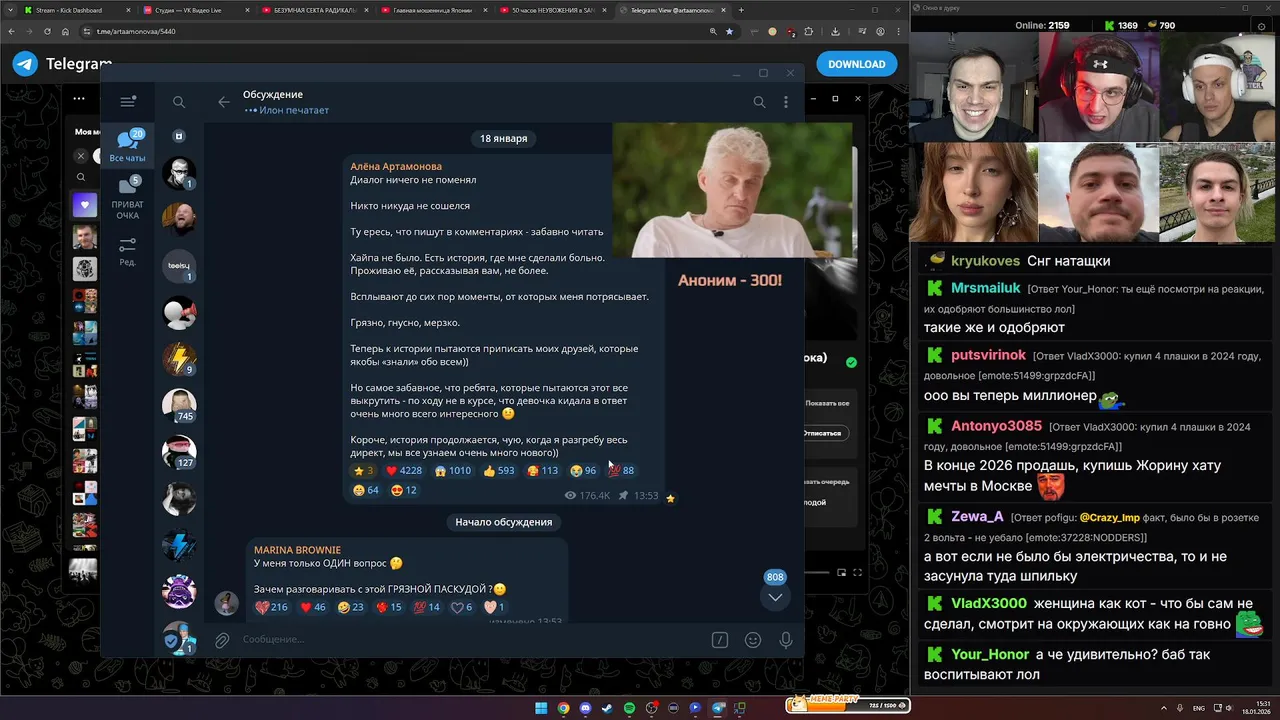Click thumbs up reaction 593
Viewport: 1280px width, 720px height.
coord(499,470)
